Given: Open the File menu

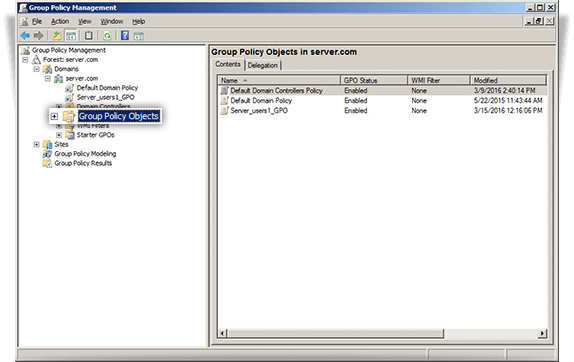Looking at the screenshot, I should [x=37, y=22].
